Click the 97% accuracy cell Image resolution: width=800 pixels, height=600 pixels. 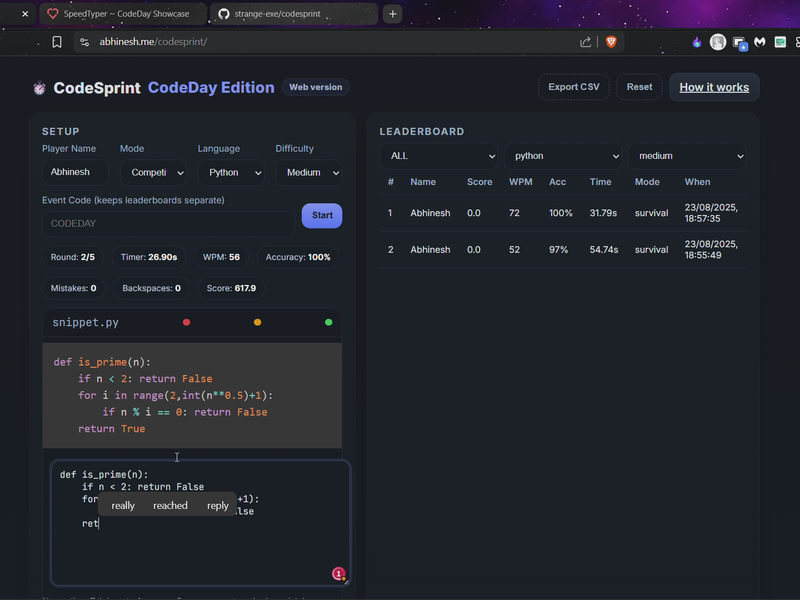(559, 250)
